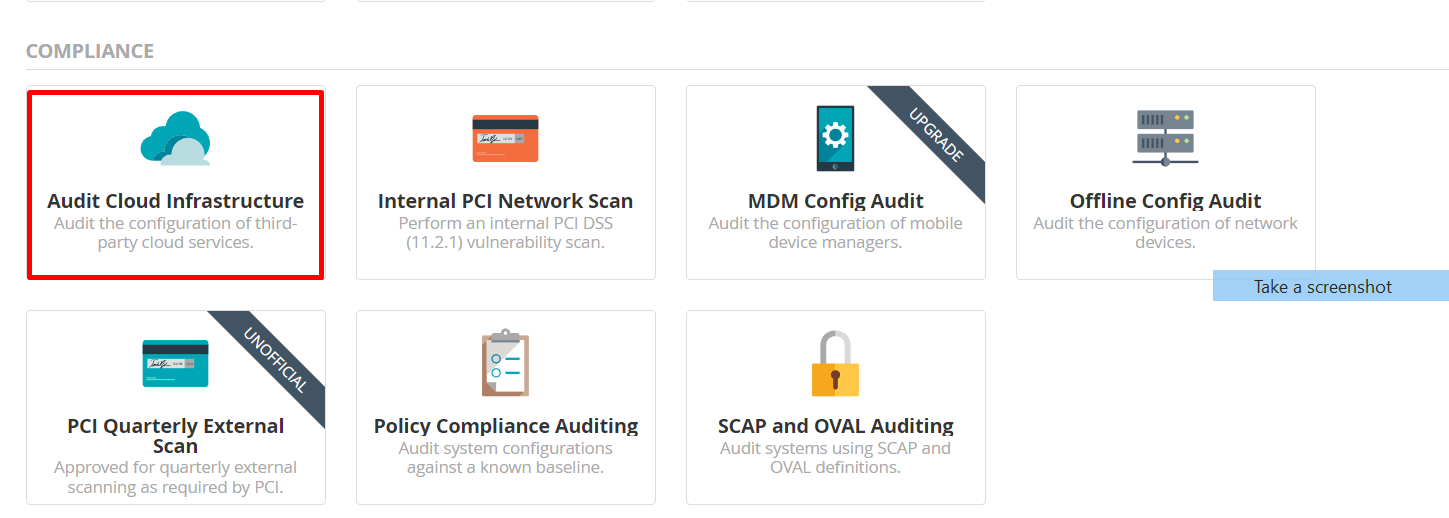Click the Policy Compliance Auditing description text
The height and width of the screenshot is (518, 1449).
click(x=505, y=458)
